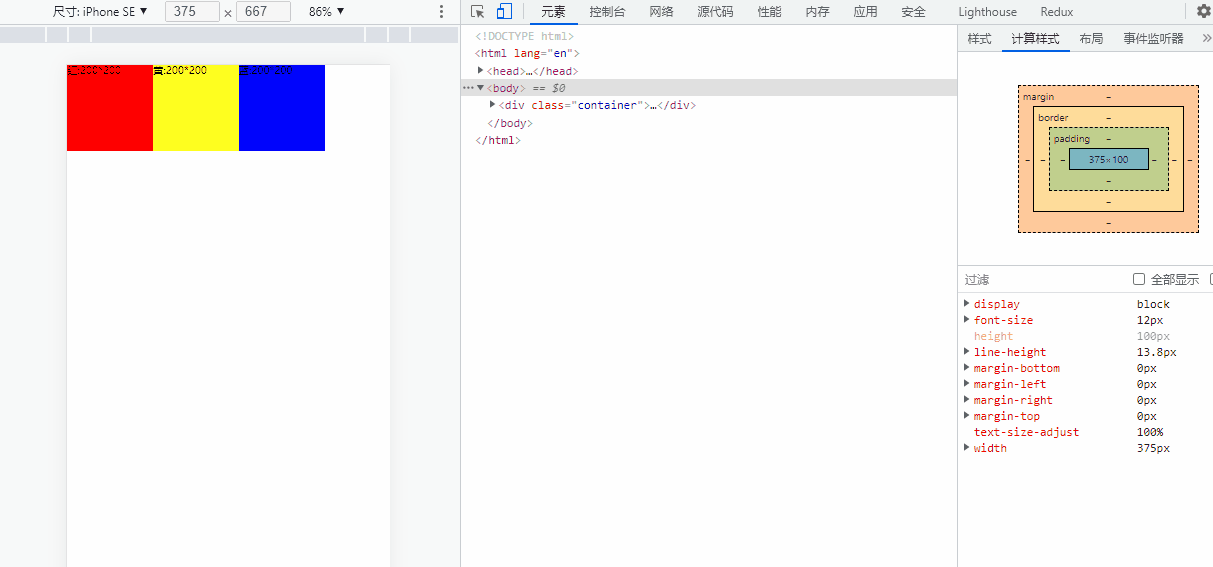Expand the margin-bottom computed property
Image resolution: width=1213 pixels, height=567 pixels.
pyautogui.click(x=966, y=368)
